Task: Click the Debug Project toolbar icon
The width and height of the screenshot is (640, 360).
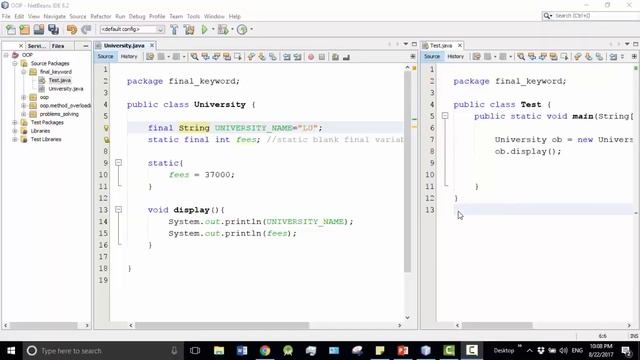Action: pyautogui.click(x=223, y=29)
